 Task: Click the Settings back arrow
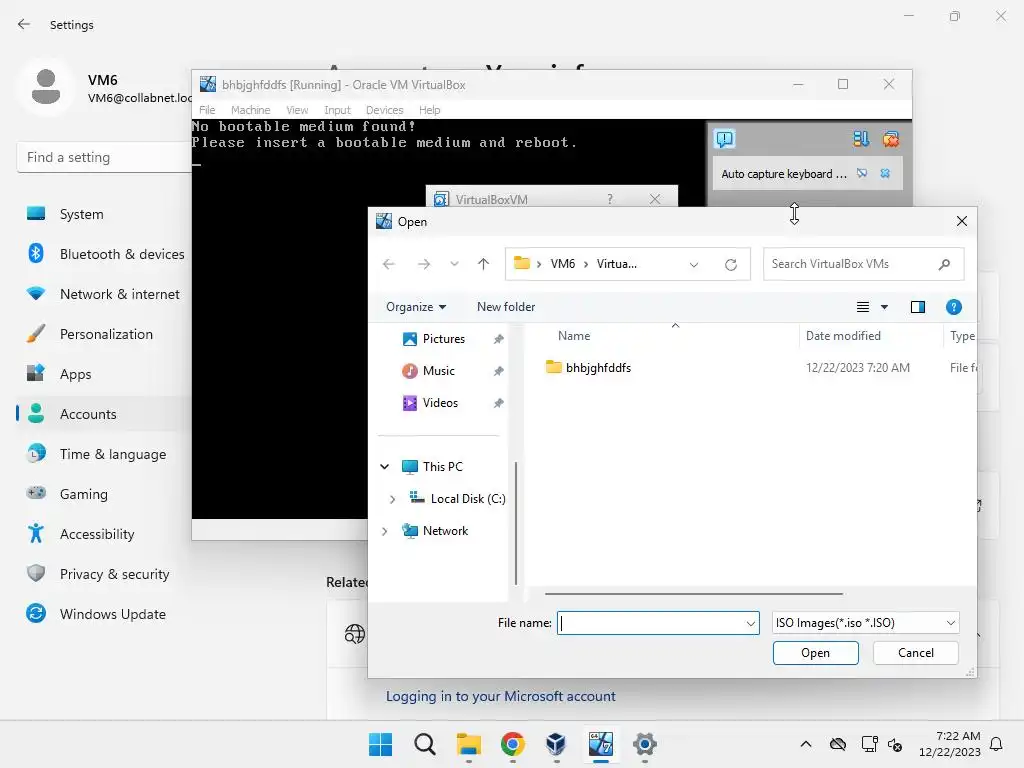(24, 24)
